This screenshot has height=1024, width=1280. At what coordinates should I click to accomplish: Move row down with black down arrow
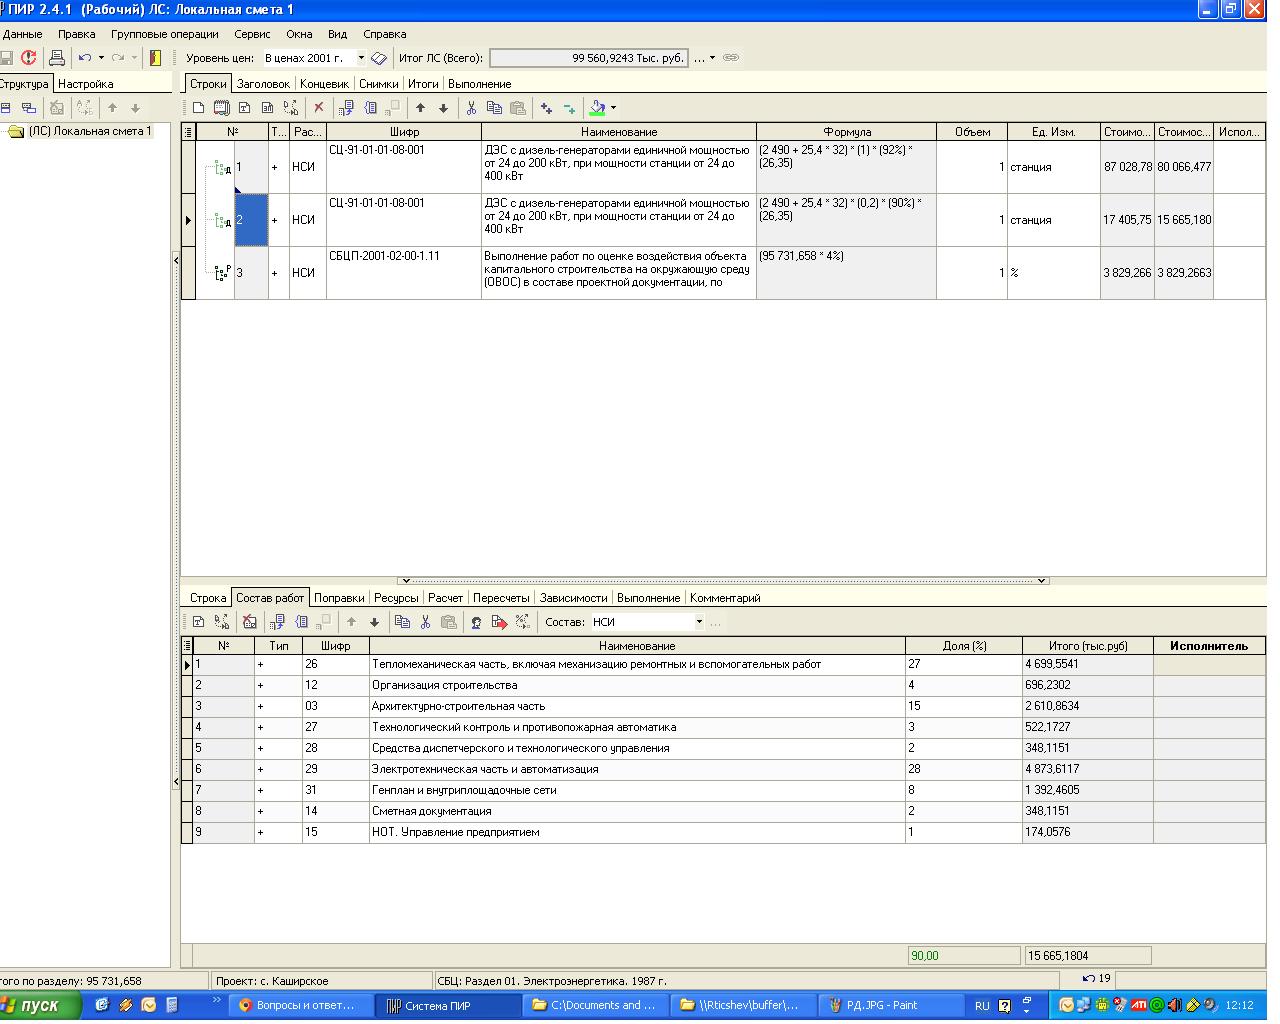[444, 108]
